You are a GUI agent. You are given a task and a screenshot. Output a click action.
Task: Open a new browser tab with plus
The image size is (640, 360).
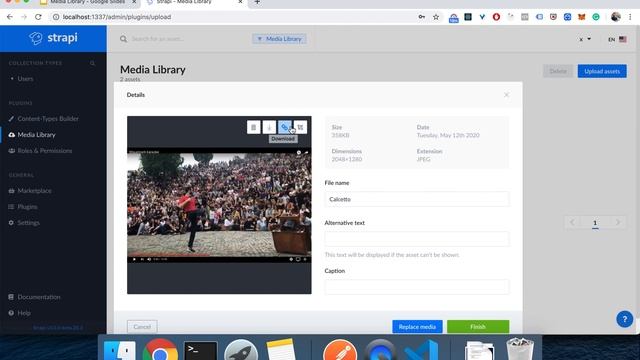(x=257, y=2)
